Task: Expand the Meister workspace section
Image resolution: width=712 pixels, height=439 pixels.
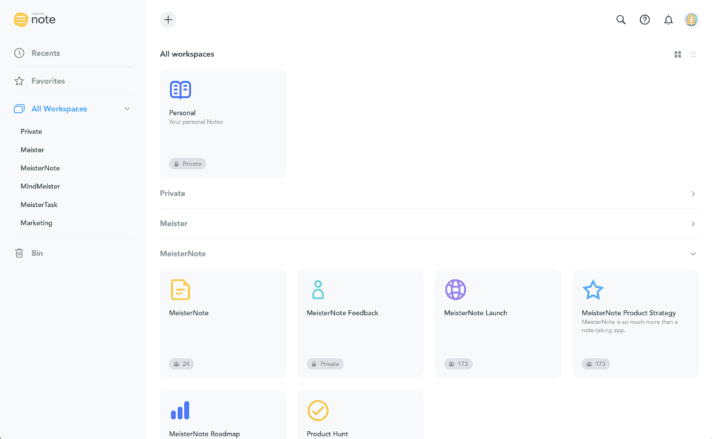Action: 693,223
